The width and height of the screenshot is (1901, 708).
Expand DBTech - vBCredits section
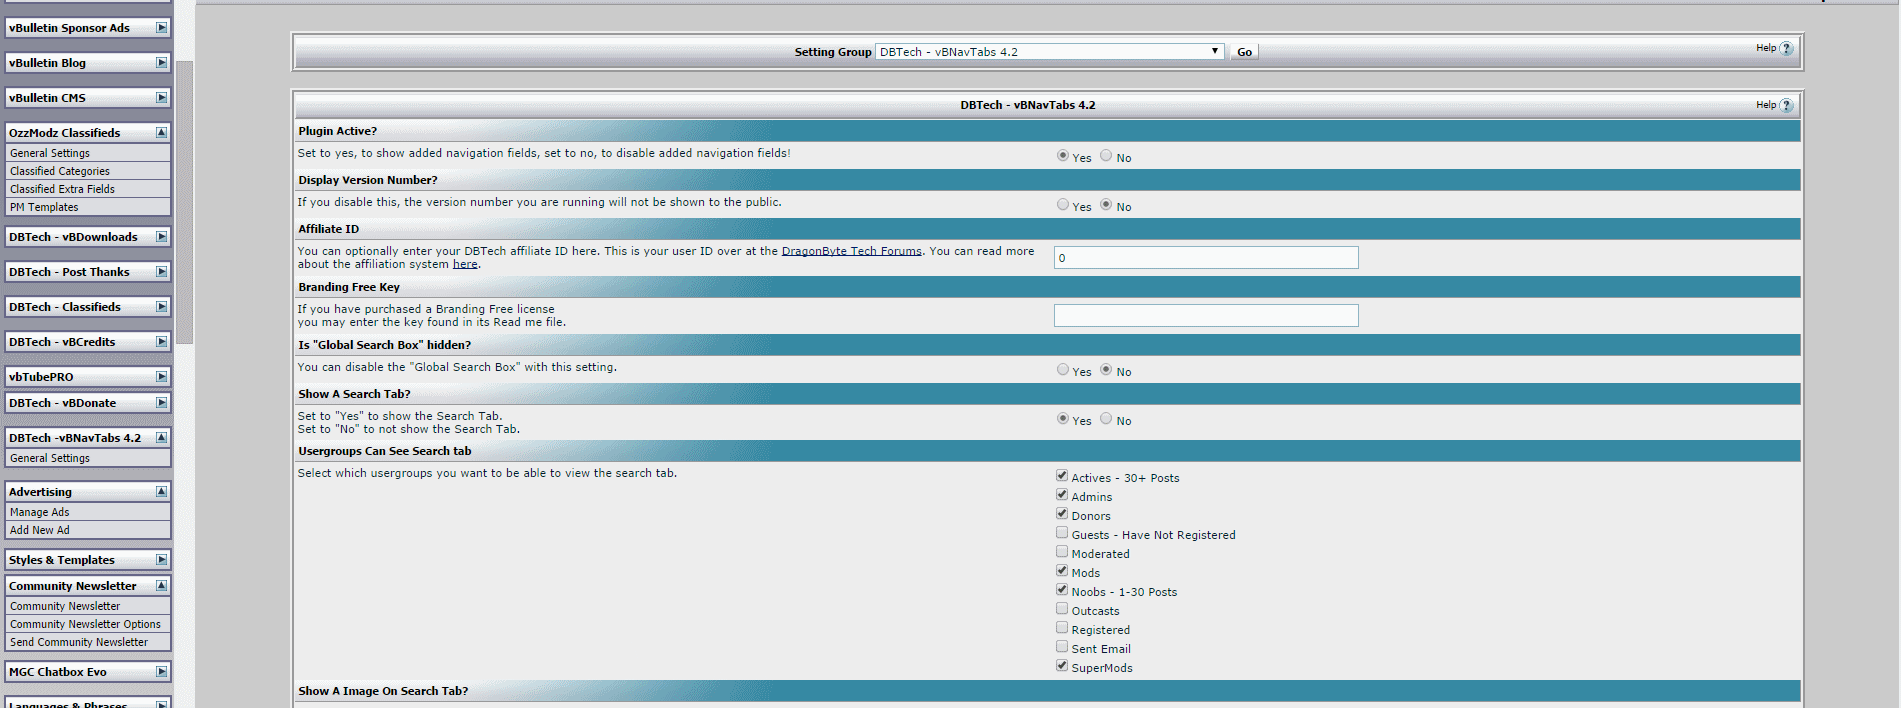click(x=161, y=342)
